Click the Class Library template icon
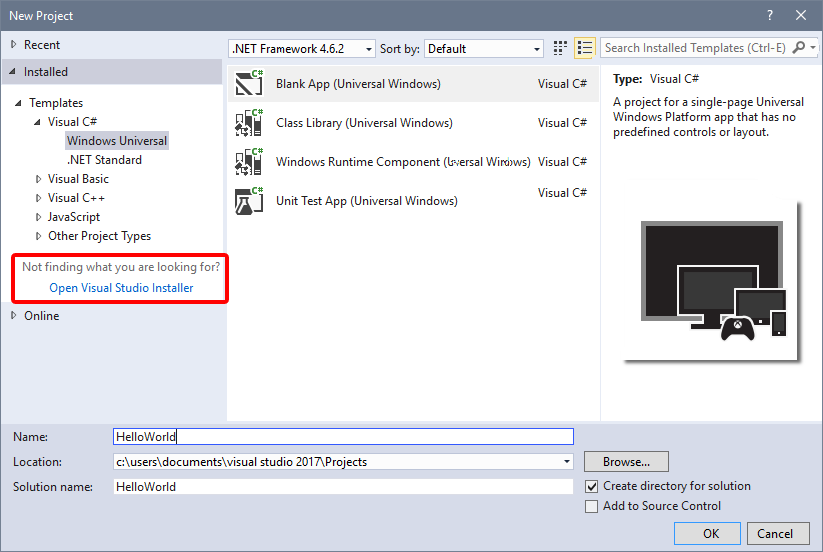823x552 pixels. (x=249, y=123)
